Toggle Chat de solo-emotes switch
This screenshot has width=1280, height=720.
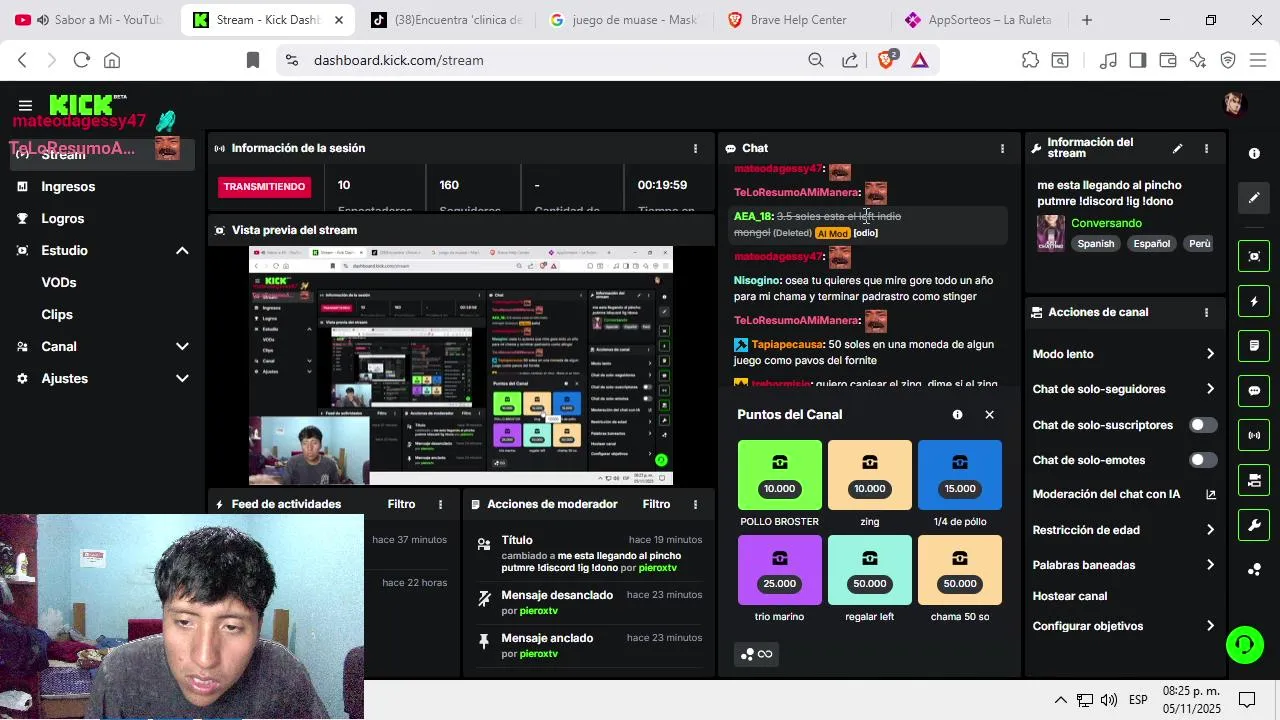click(1202, 460)
